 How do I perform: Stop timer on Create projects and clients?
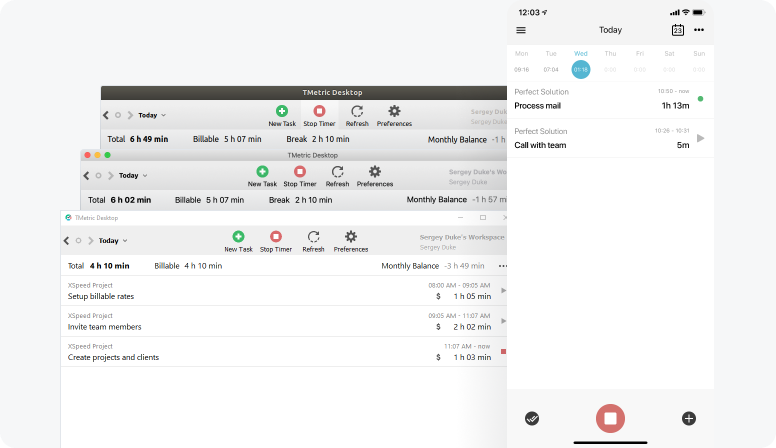[503, 351]
